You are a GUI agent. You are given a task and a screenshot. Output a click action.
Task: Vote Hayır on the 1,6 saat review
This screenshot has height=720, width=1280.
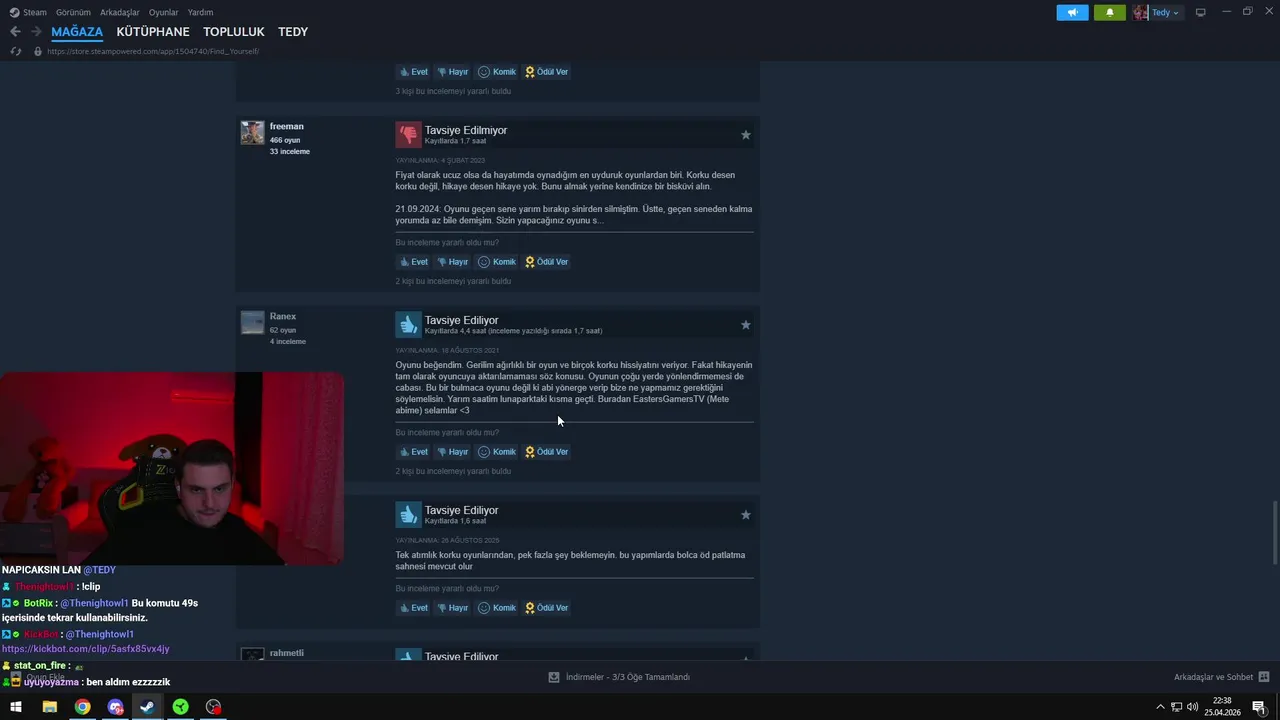[x=453, y=608]
